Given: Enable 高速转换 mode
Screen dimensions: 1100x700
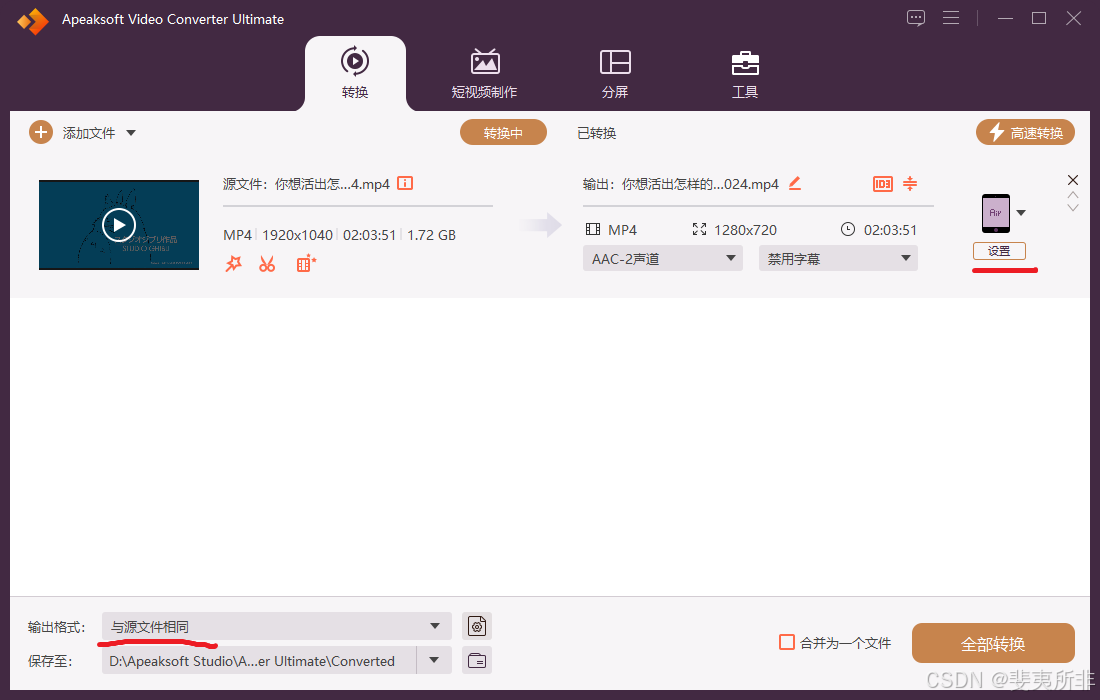Looking at the screenshot, I should [1025, 133].
